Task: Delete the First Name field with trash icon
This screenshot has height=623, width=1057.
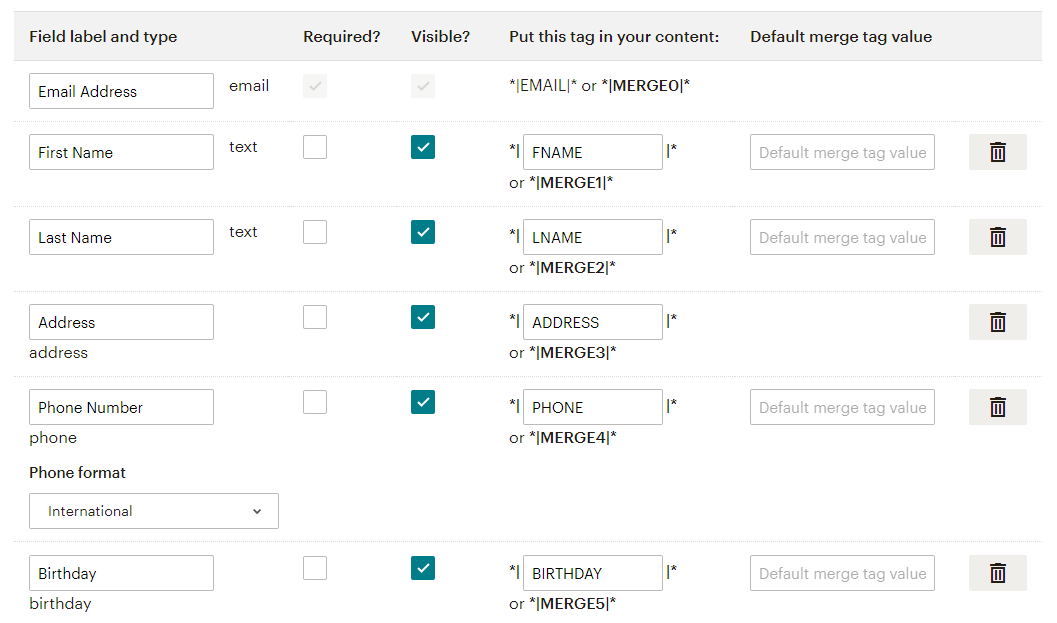Action: (x=998, y=152)
